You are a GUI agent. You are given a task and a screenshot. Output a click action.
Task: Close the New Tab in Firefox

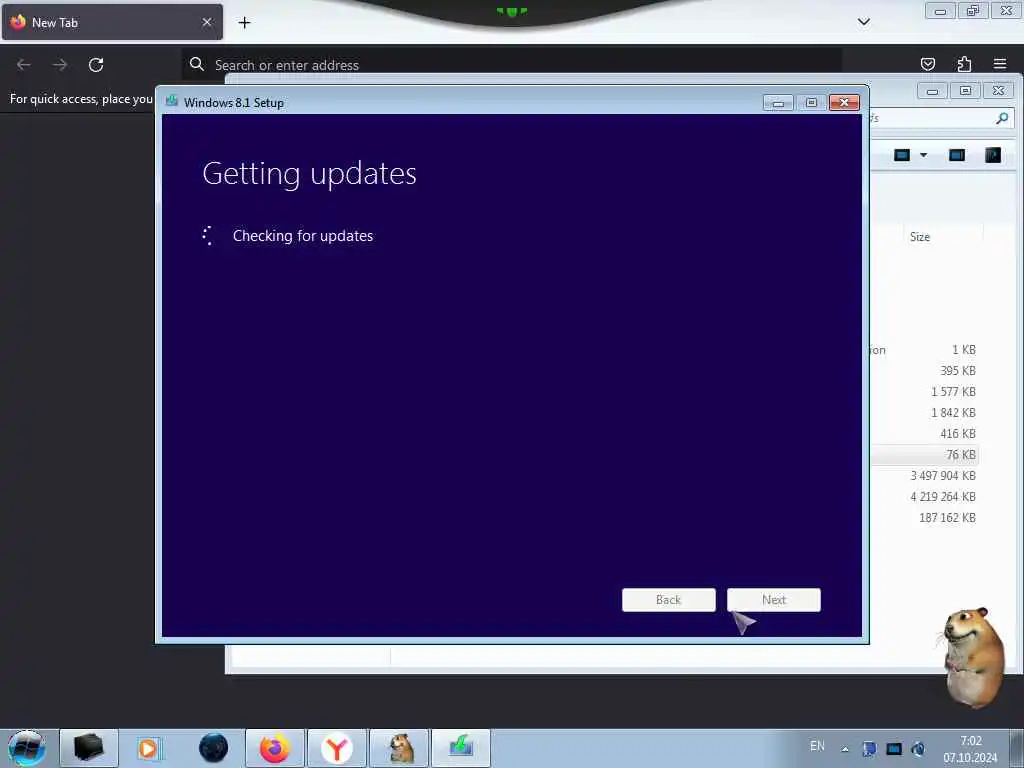tap(206, 22)
